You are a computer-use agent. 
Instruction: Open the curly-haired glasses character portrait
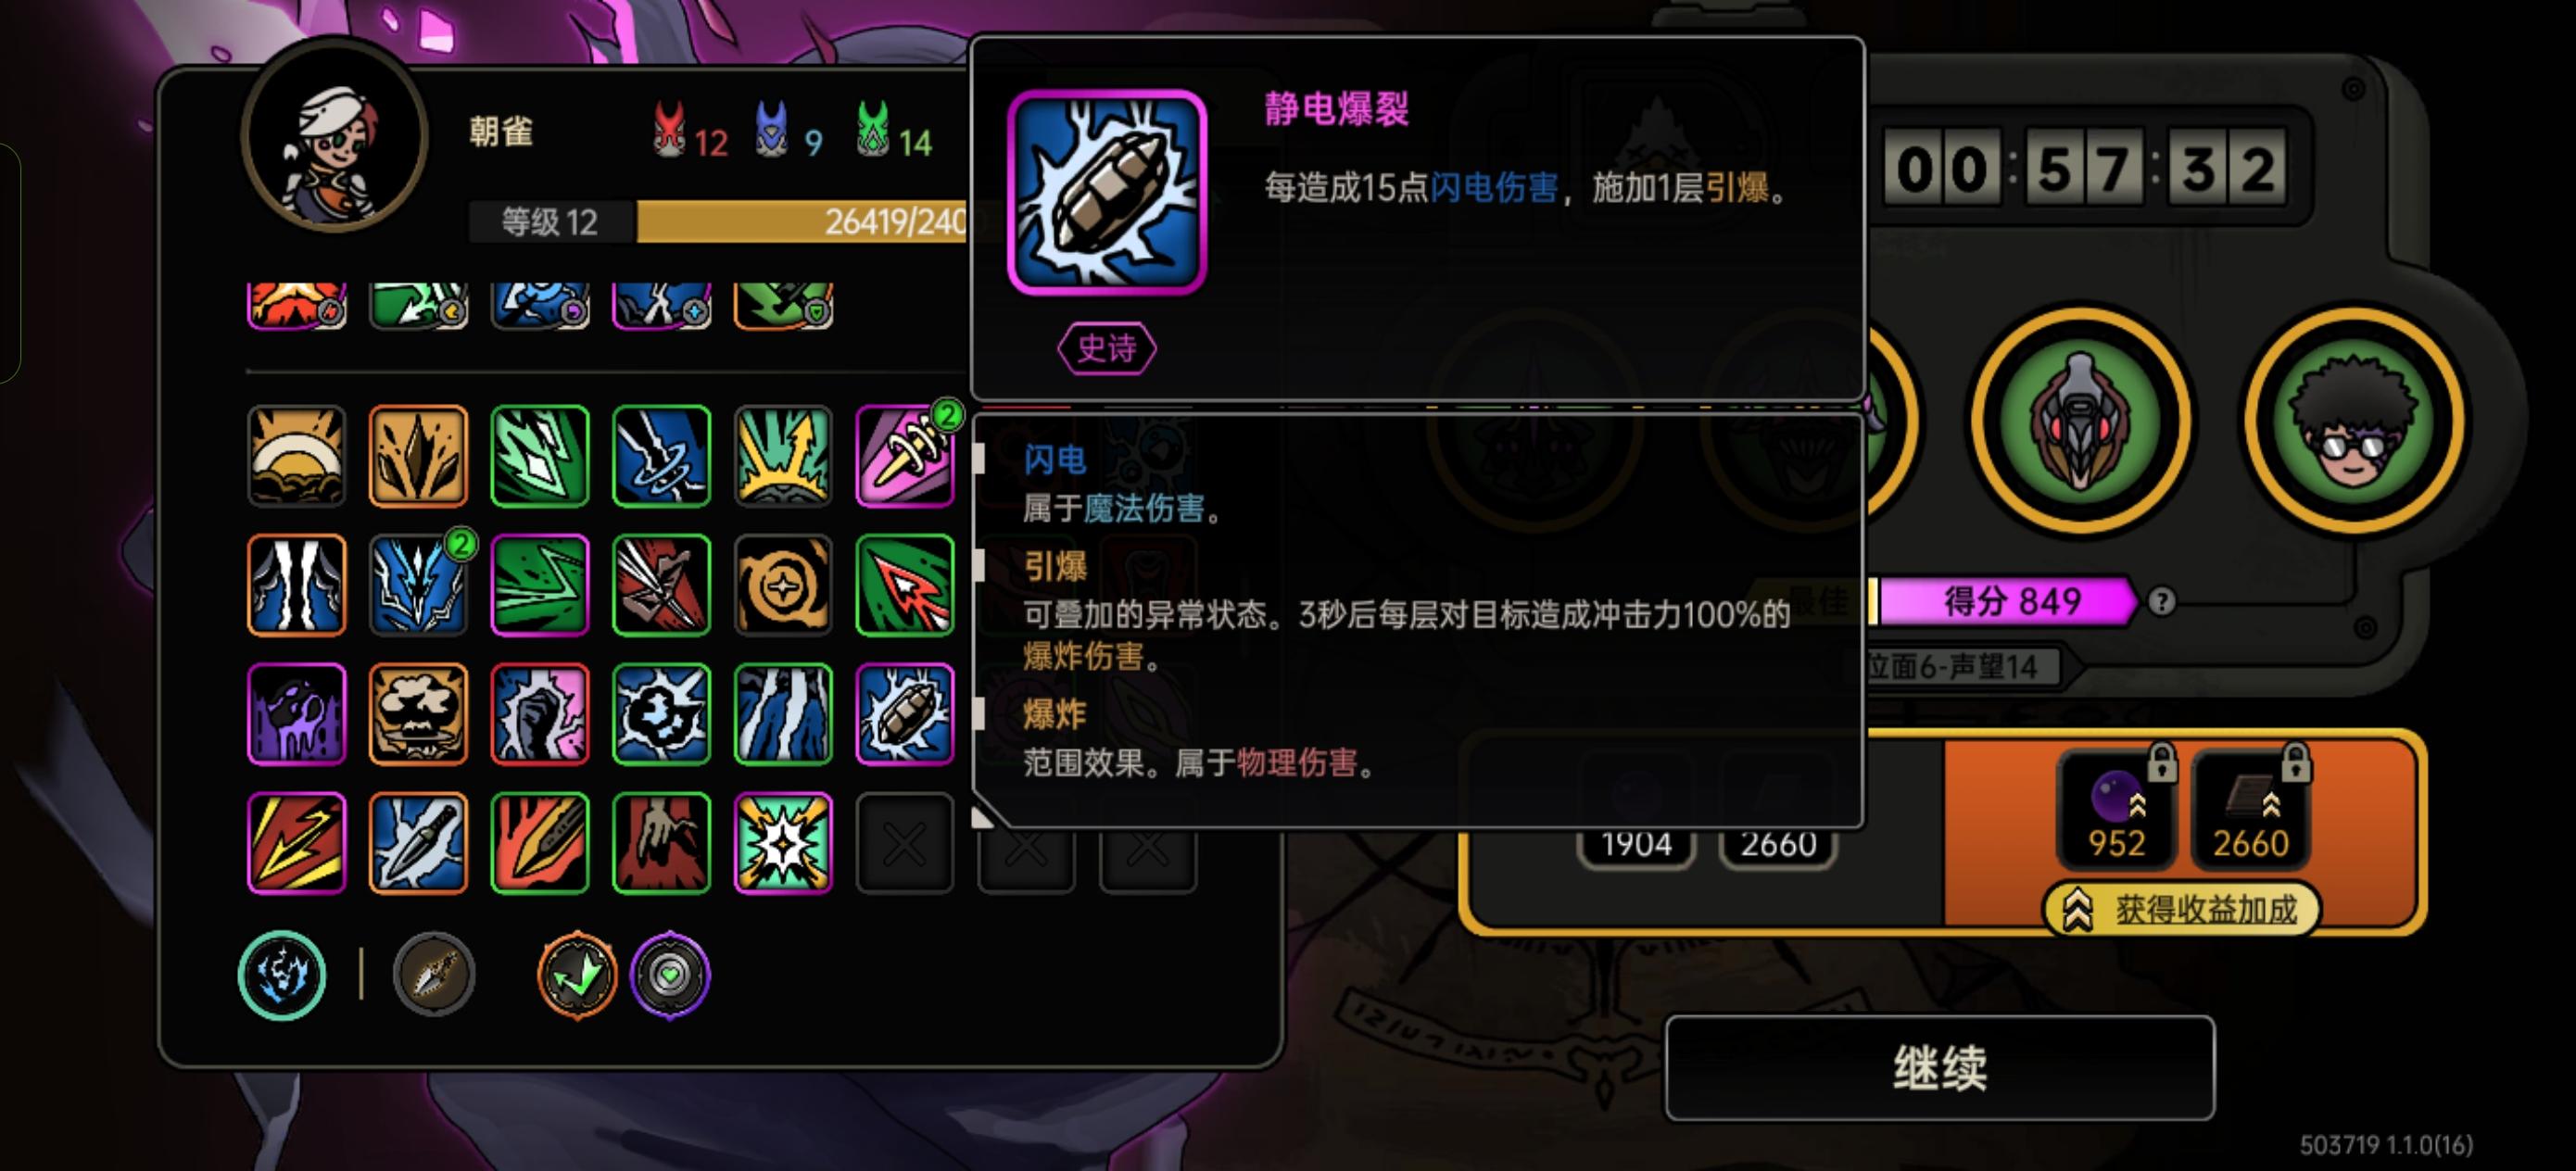[x=2354, y=420]
